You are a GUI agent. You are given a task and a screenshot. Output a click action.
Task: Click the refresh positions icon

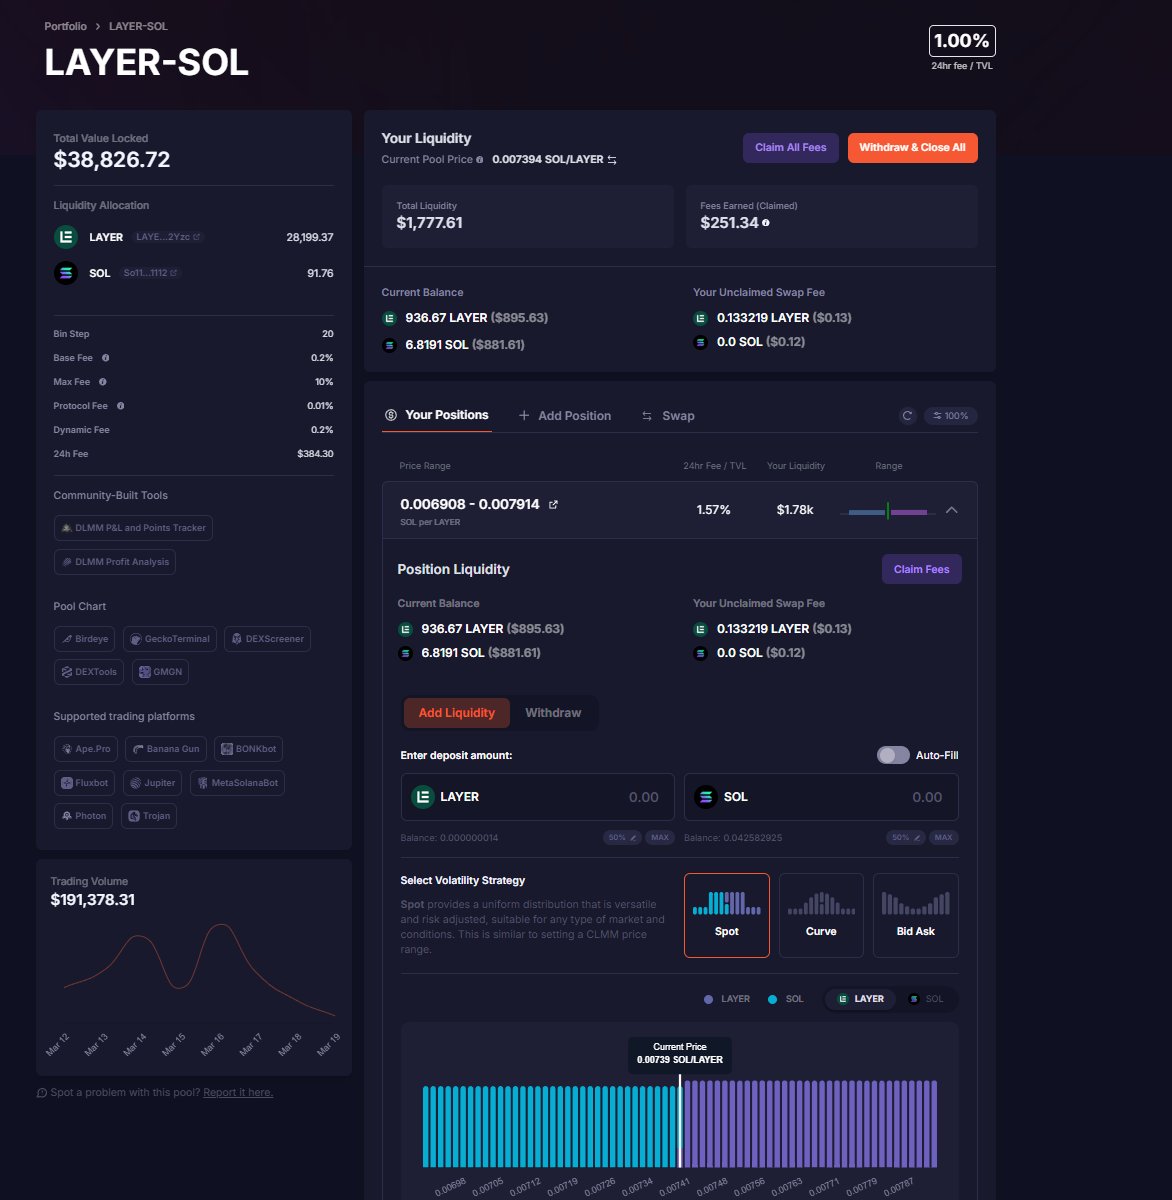click(908, 416)
